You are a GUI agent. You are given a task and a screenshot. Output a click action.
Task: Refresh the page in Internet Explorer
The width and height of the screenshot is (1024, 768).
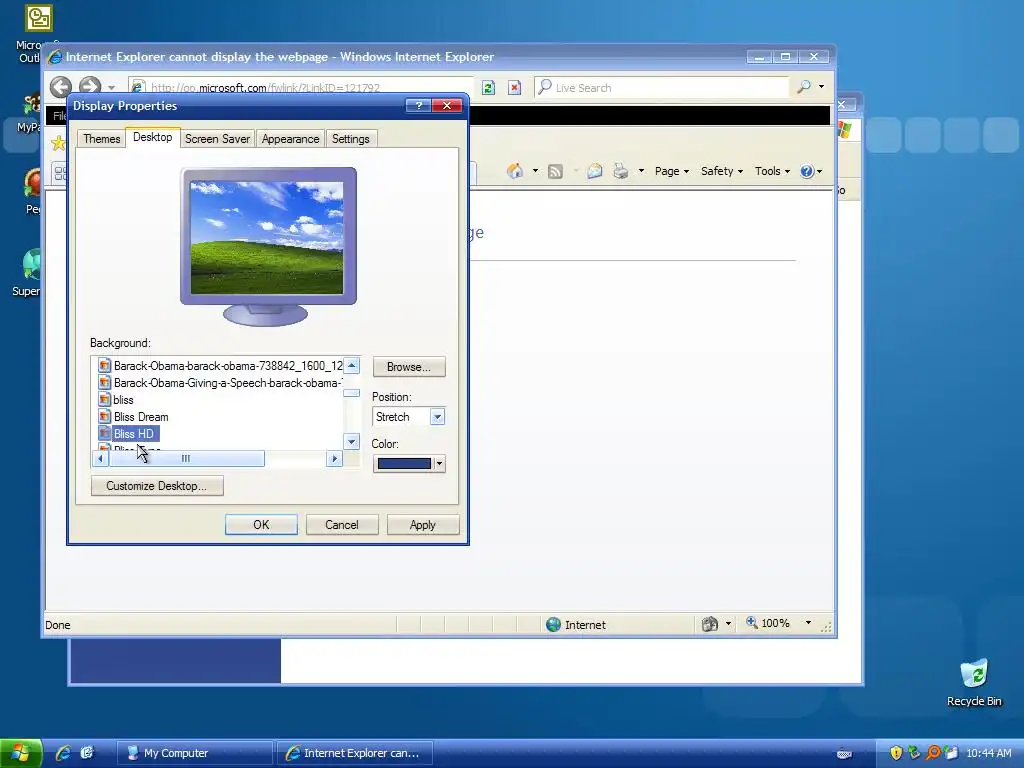pos(488,88)
